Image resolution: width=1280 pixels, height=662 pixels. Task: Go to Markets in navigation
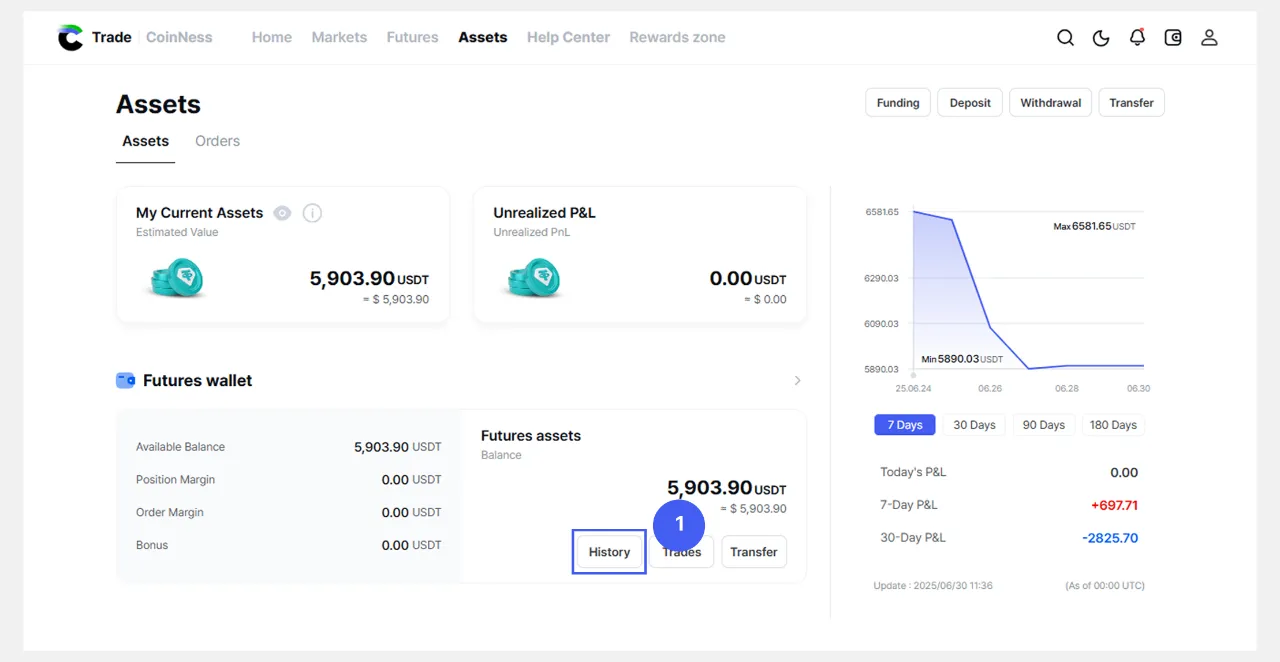339,37
